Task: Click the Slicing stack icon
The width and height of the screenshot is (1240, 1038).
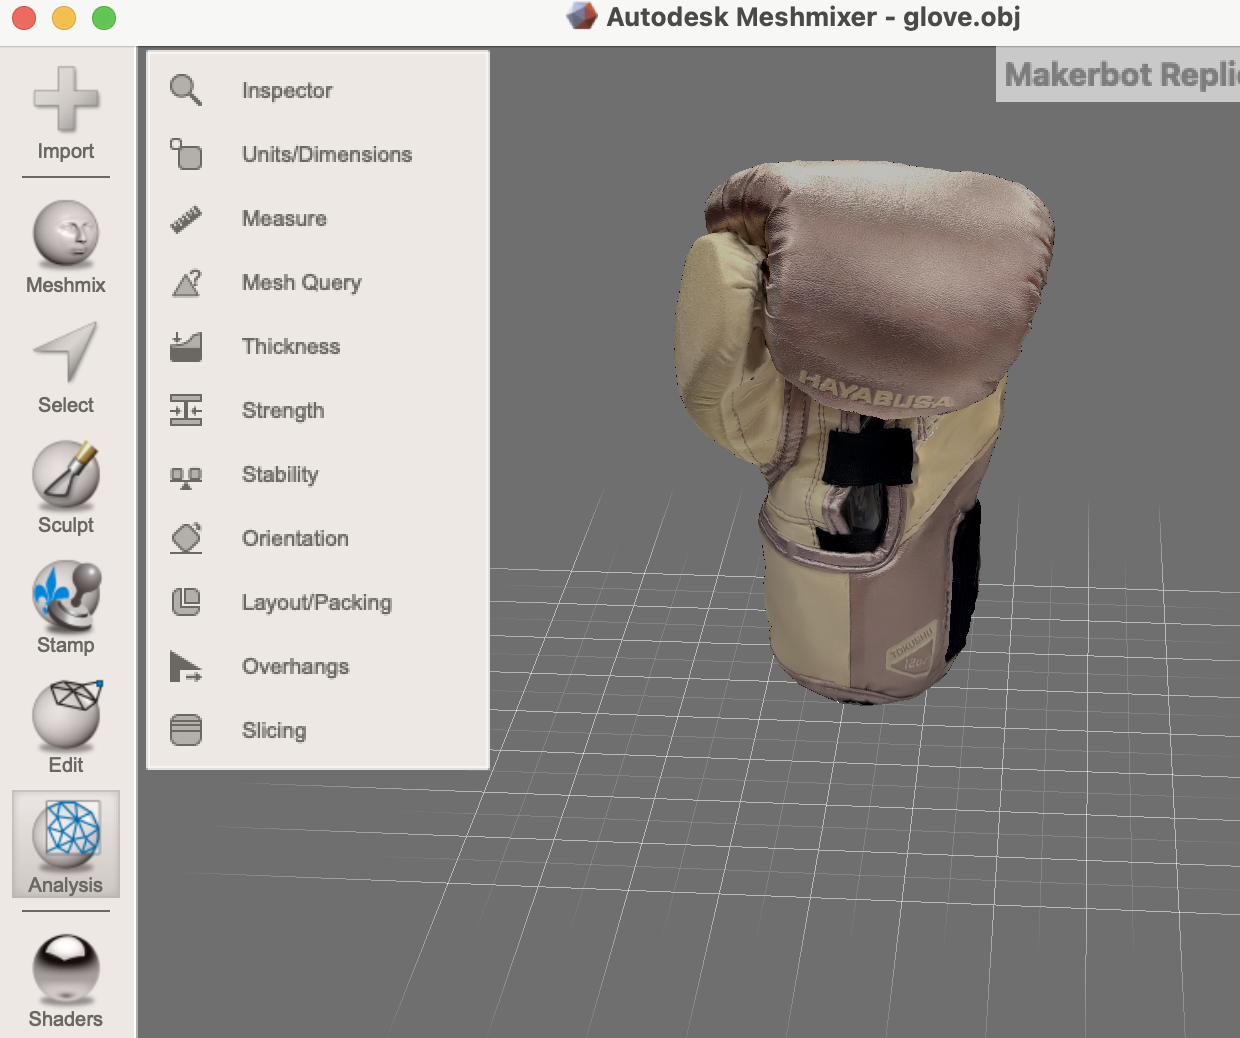Action: tap(186, 730)
